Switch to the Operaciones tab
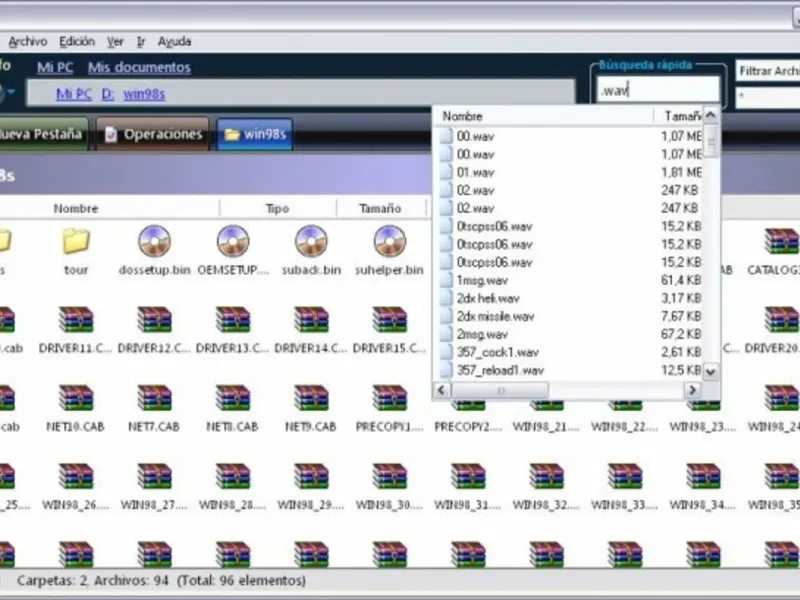The width and height of the screenshot is (800, 600). tap(153, 134)
